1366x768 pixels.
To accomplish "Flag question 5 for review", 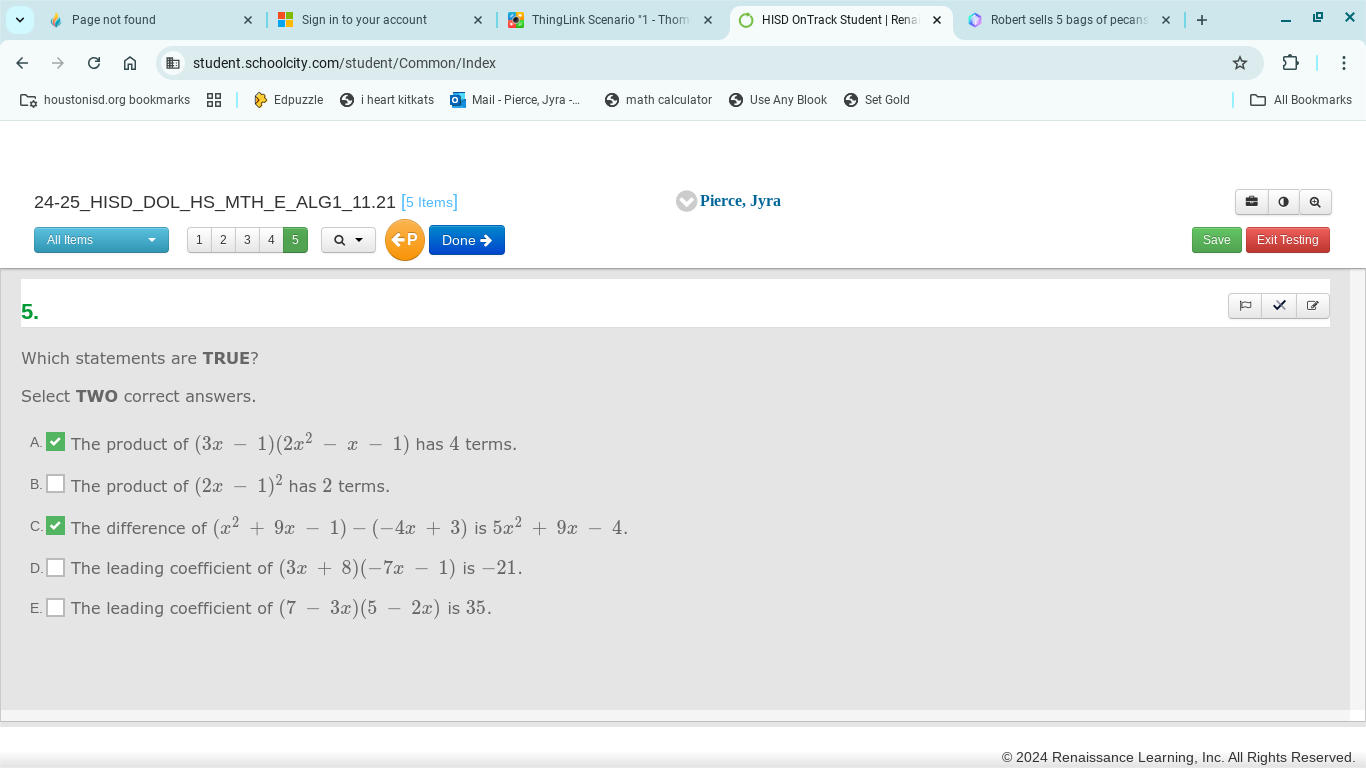I will [1245, 306].
